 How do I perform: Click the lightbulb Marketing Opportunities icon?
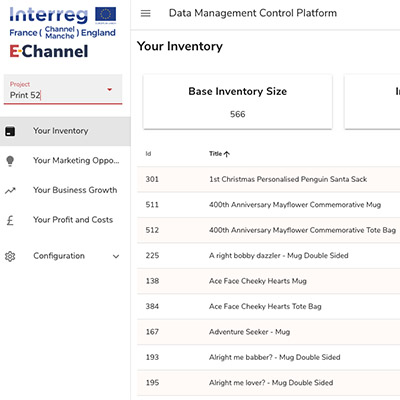pyautogui.click(x=10, y=161)
